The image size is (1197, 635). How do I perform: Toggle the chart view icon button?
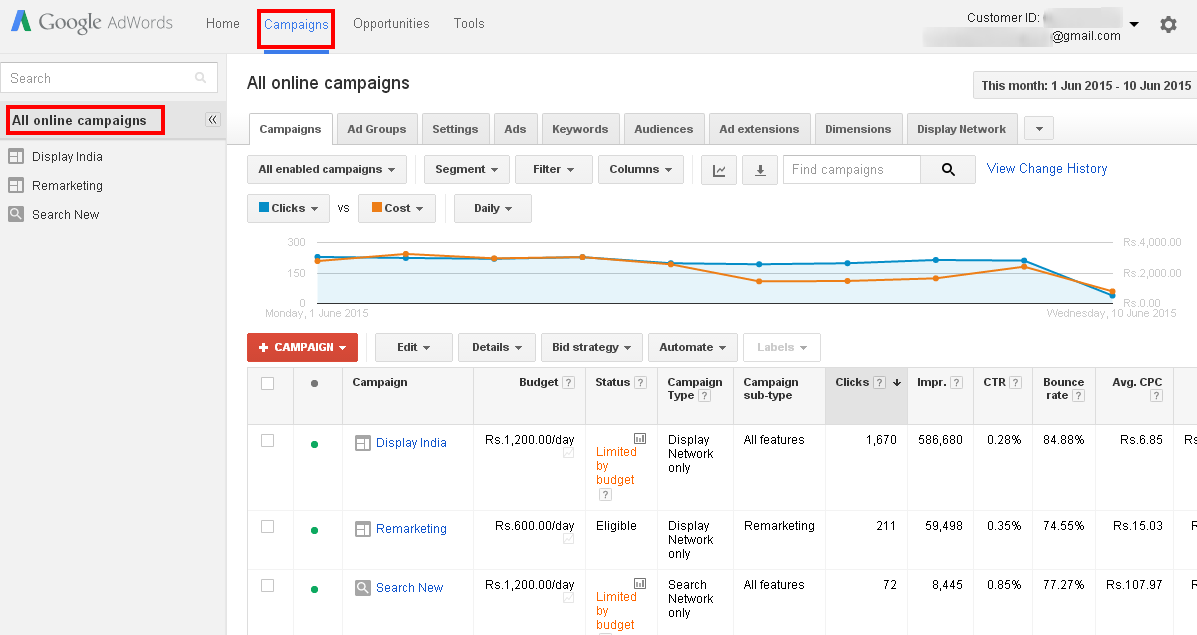pos(719,169)
